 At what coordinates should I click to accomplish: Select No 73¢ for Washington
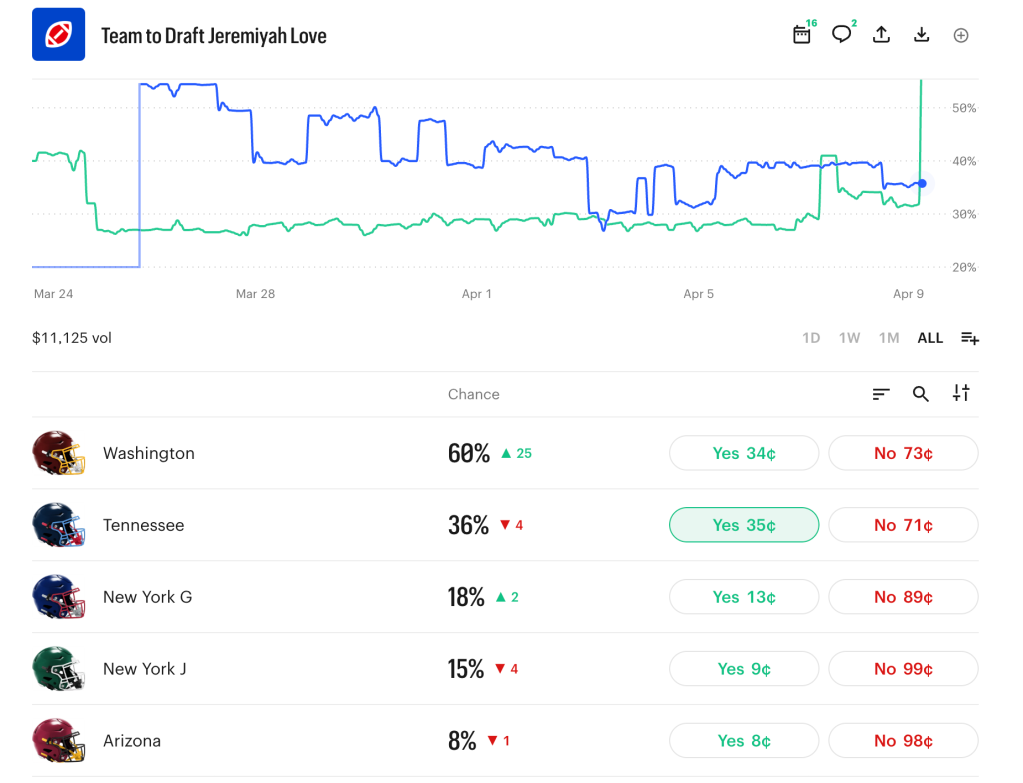pyautogui.click(x=903, y=452)
